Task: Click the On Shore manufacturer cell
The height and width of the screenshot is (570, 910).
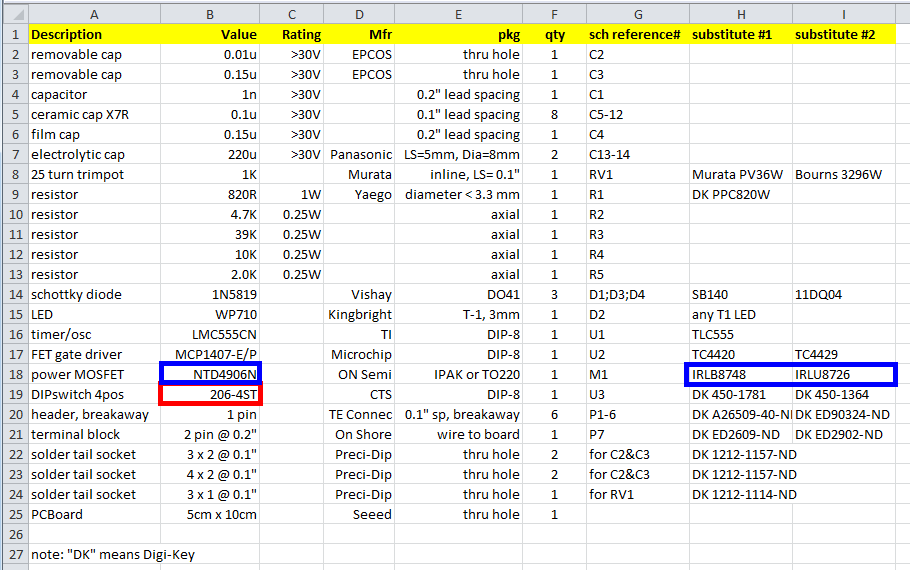Action: coord(359,435)
